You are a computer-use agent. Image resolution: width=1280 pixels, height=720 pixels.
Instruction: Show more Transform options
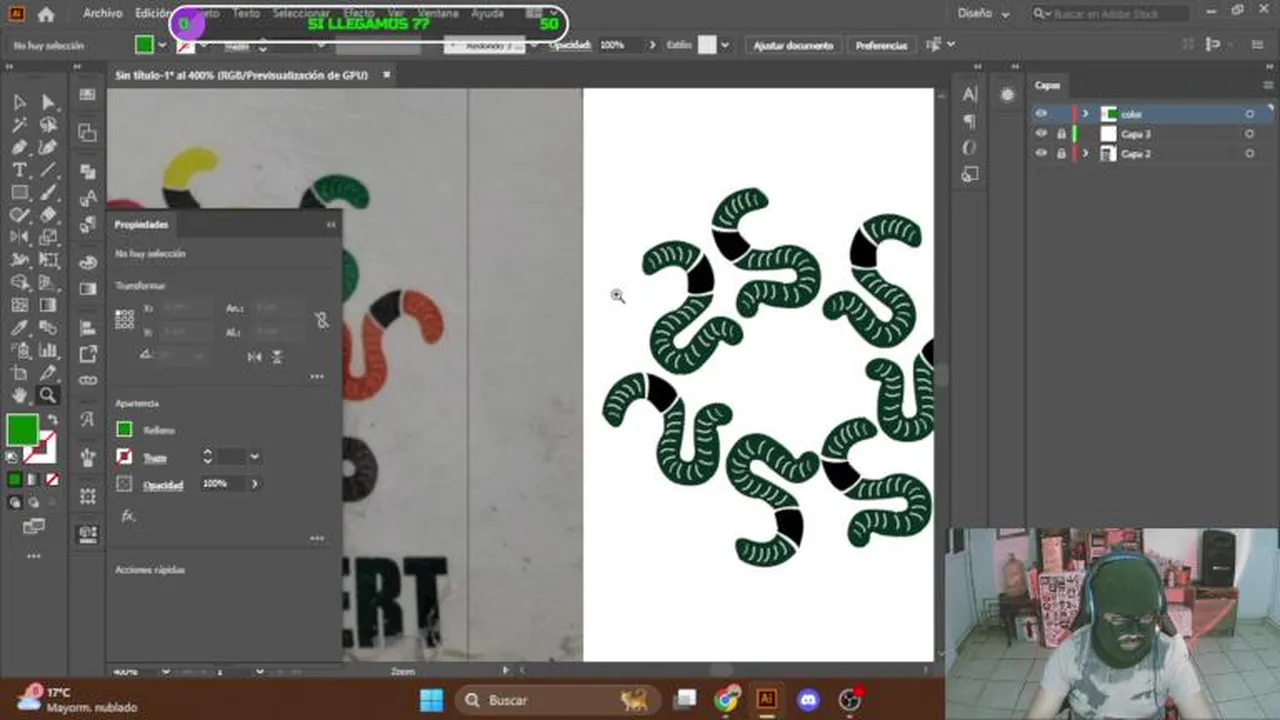pyautogui.click(x=317, y=377)
